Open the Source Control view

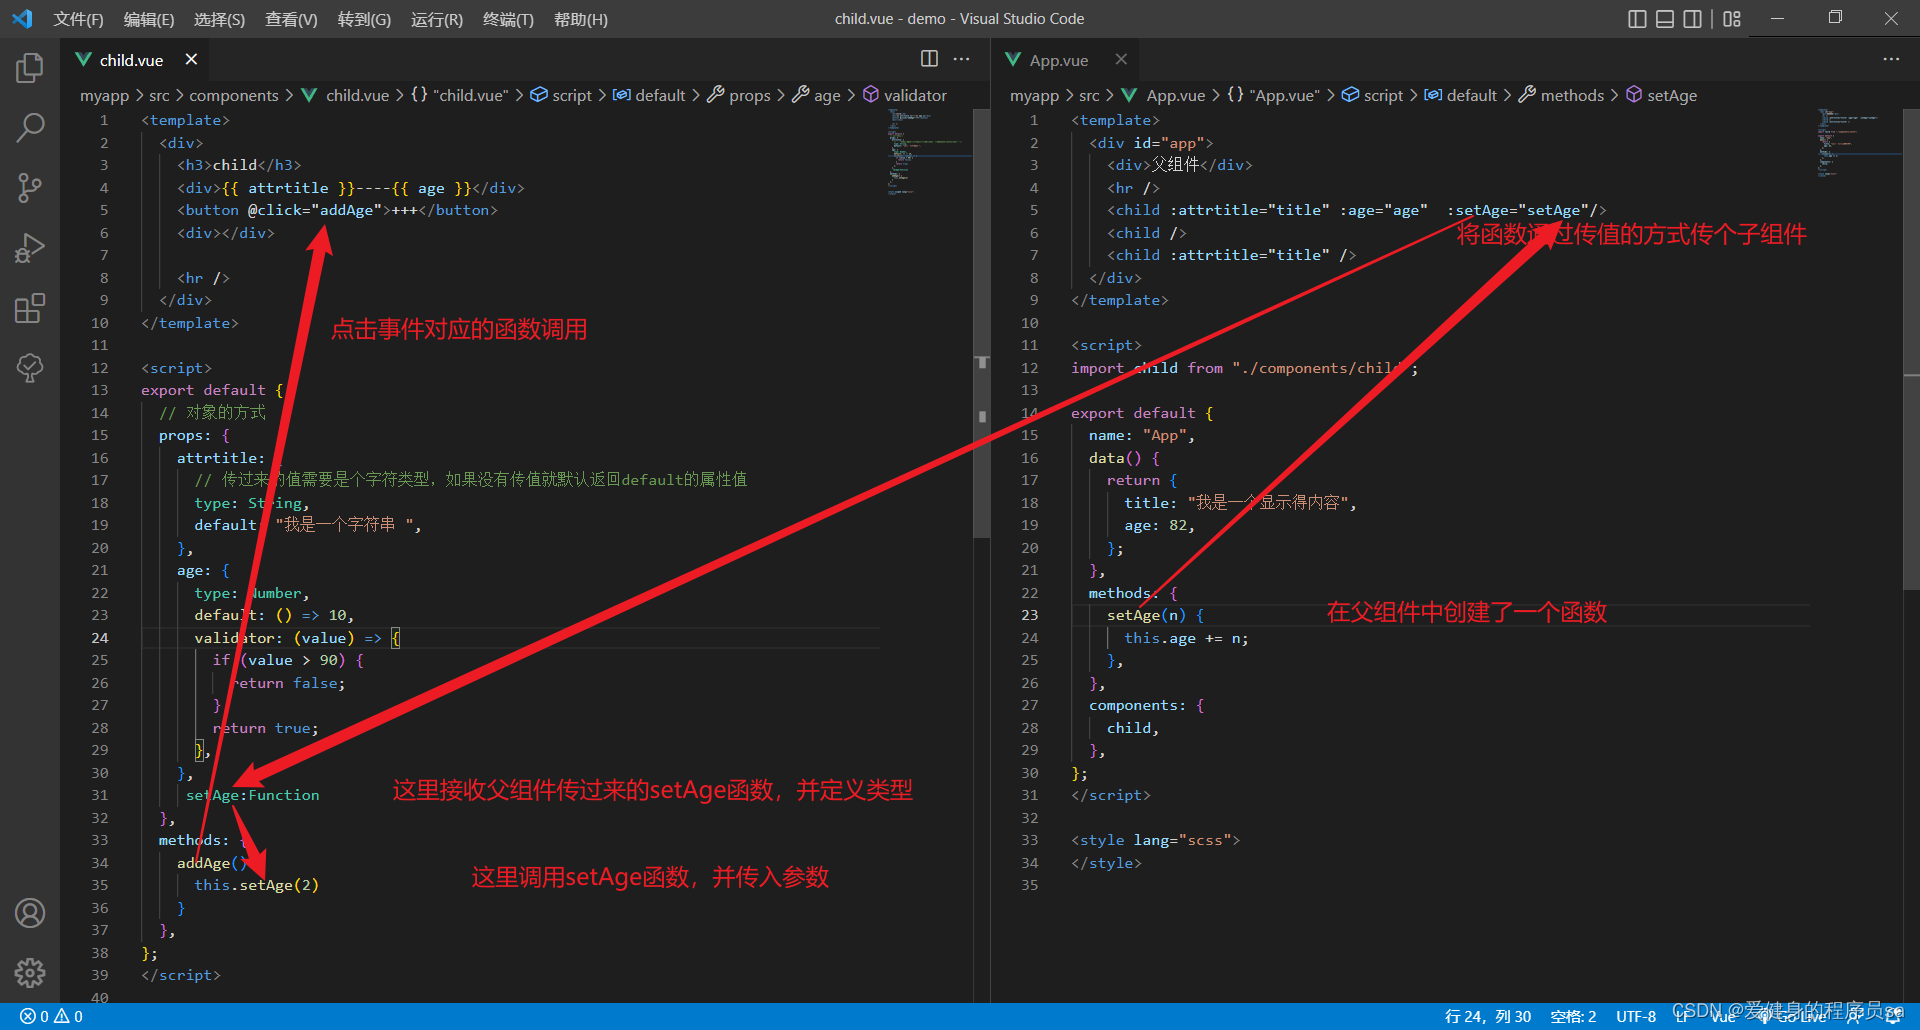(x=30, y=187)
